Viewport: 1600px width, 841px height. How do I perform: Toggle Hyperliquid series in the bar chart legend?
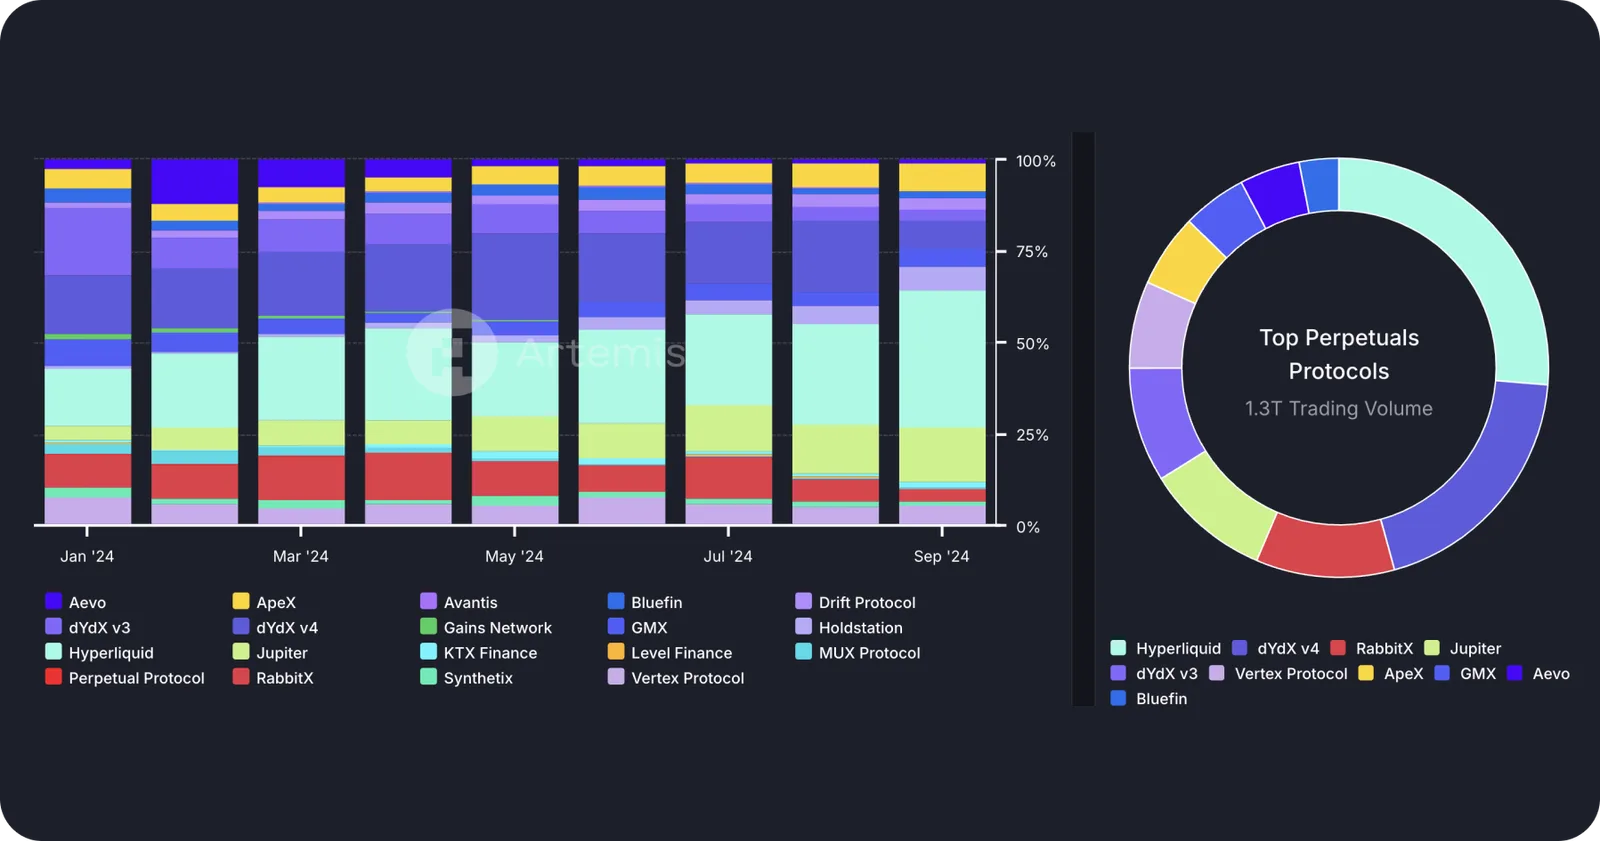coord(100,652)
